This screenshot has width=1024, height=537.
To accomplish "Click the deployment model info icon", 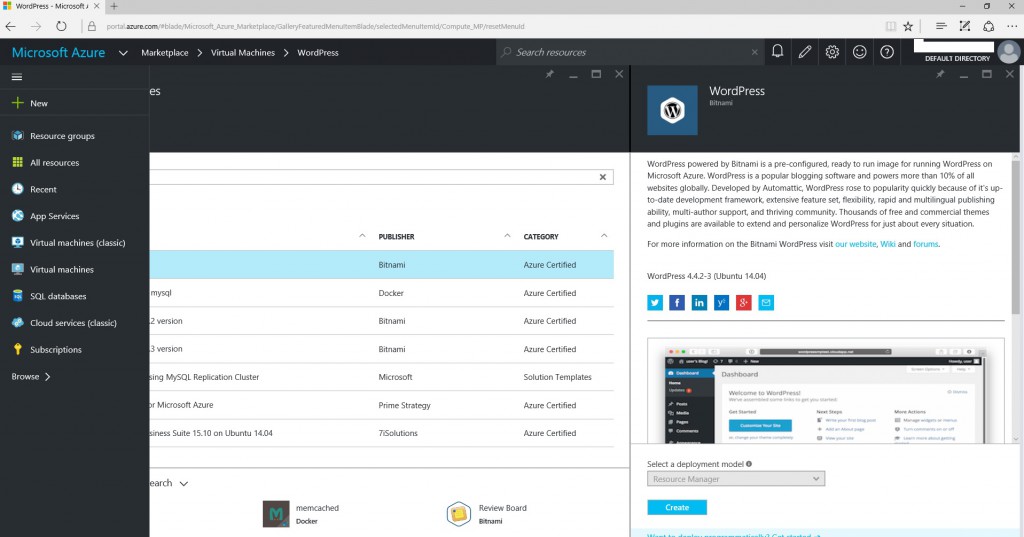I will (x=749, y=464).
